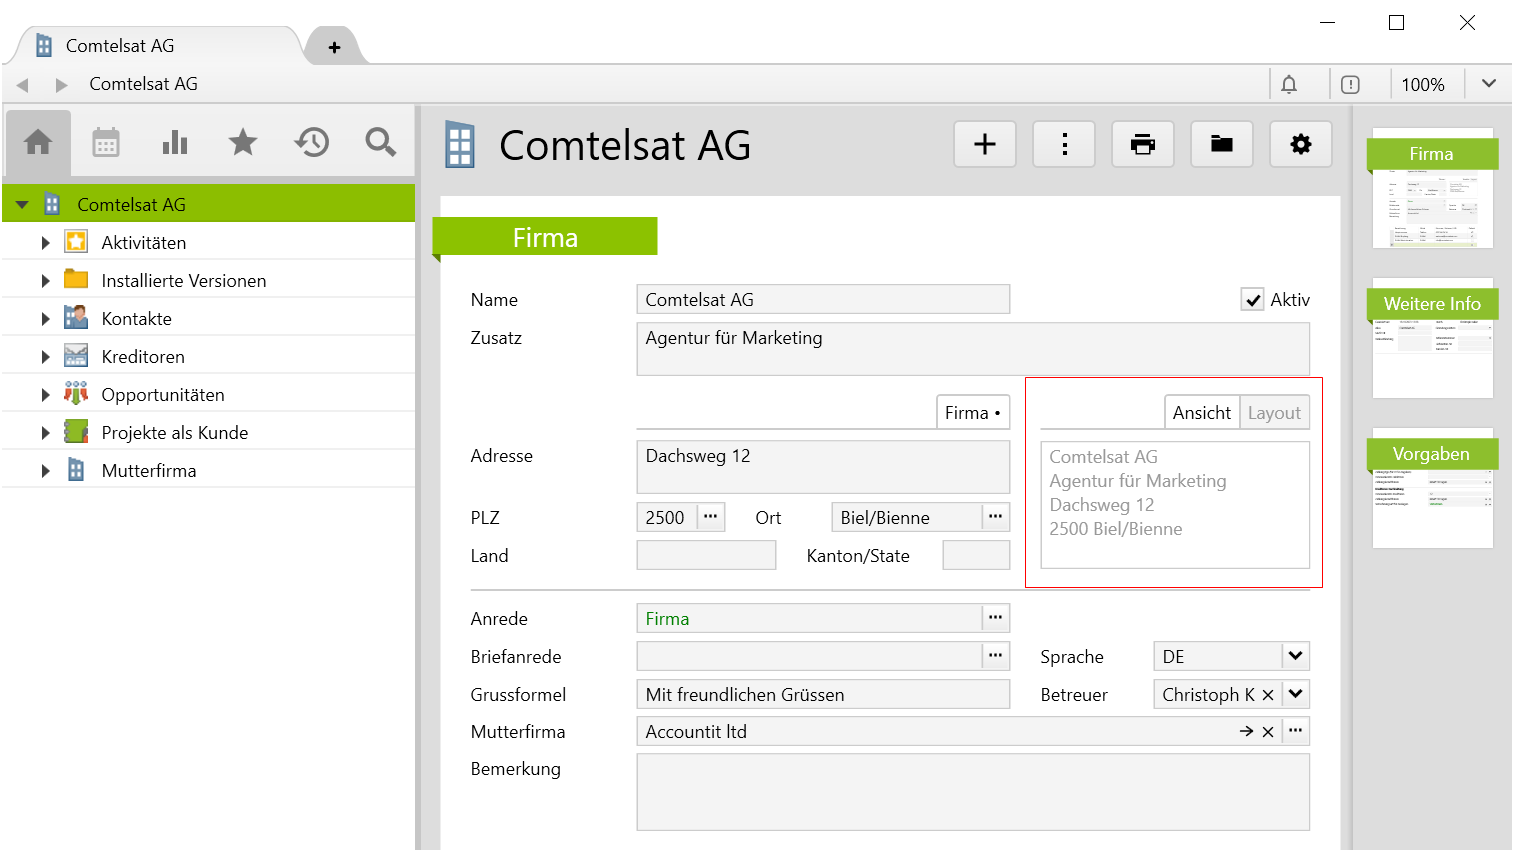Open search with the magnifier icon
This screenshot has height=850, width=1513.
380,143
